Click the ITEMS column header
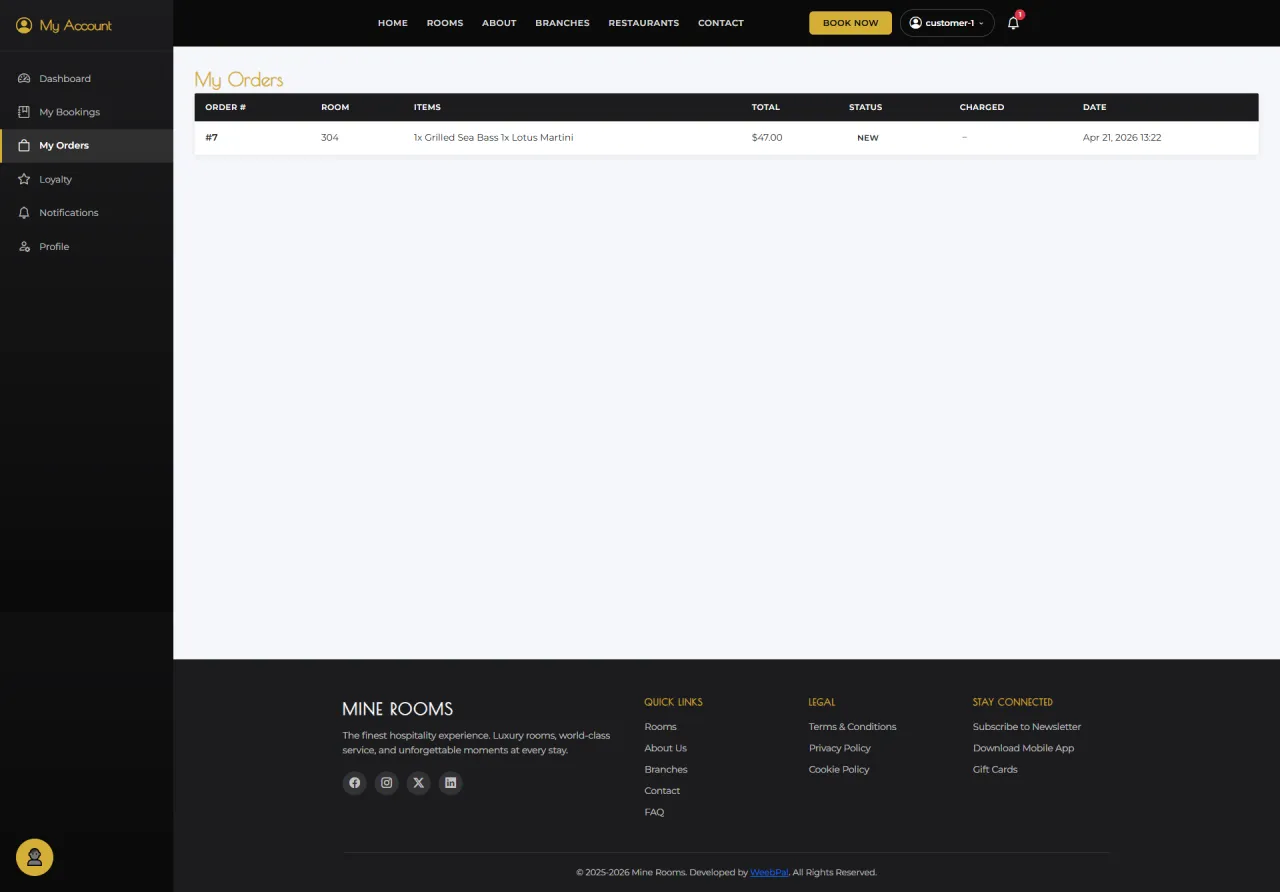1280x892 pixels. pyautogui.click(x=427, y=107)
